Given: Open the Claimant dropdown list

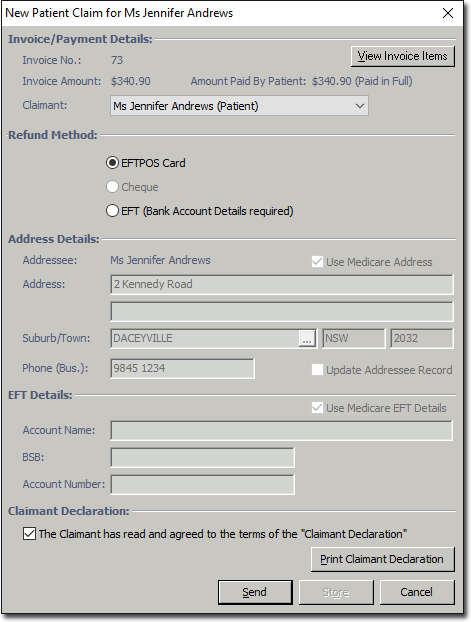Looking at the screenshot, I should tap(239, 106).
